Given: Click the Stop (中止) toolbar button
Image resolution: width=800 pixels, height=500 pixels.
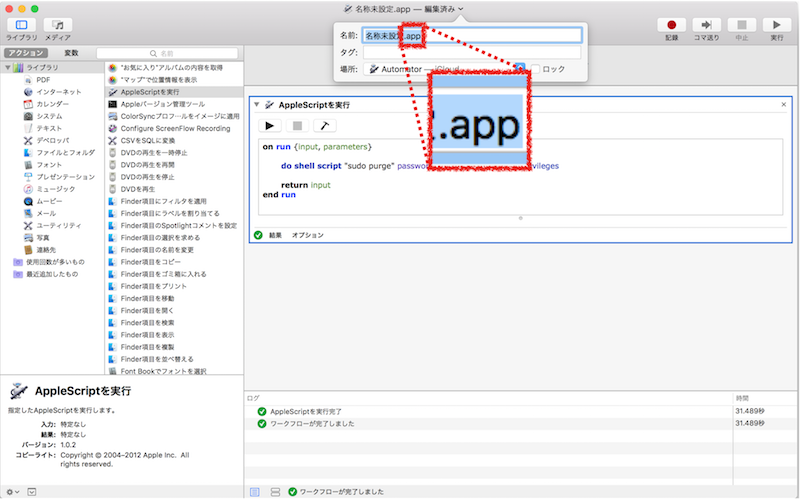Looking at the screenshot, I should 741,25.
